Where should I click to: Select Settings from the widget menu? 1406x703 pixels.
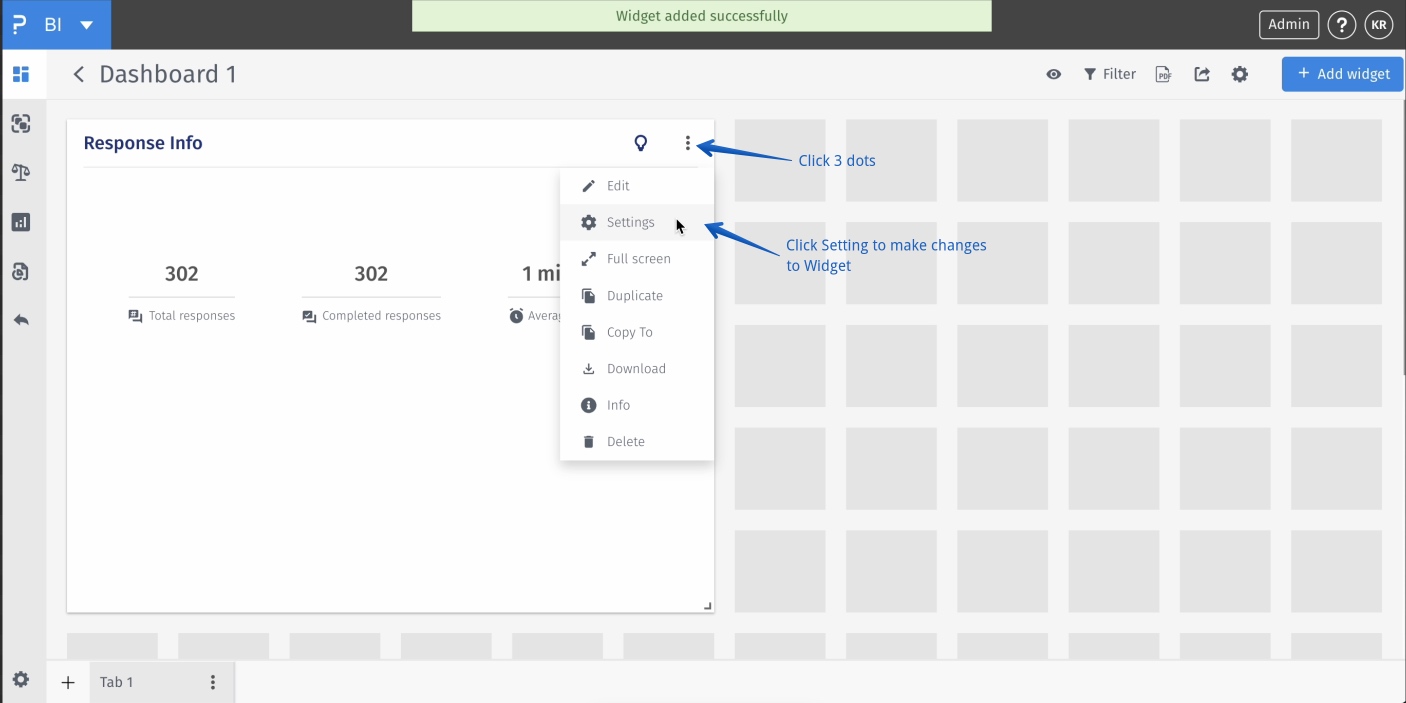630,222
